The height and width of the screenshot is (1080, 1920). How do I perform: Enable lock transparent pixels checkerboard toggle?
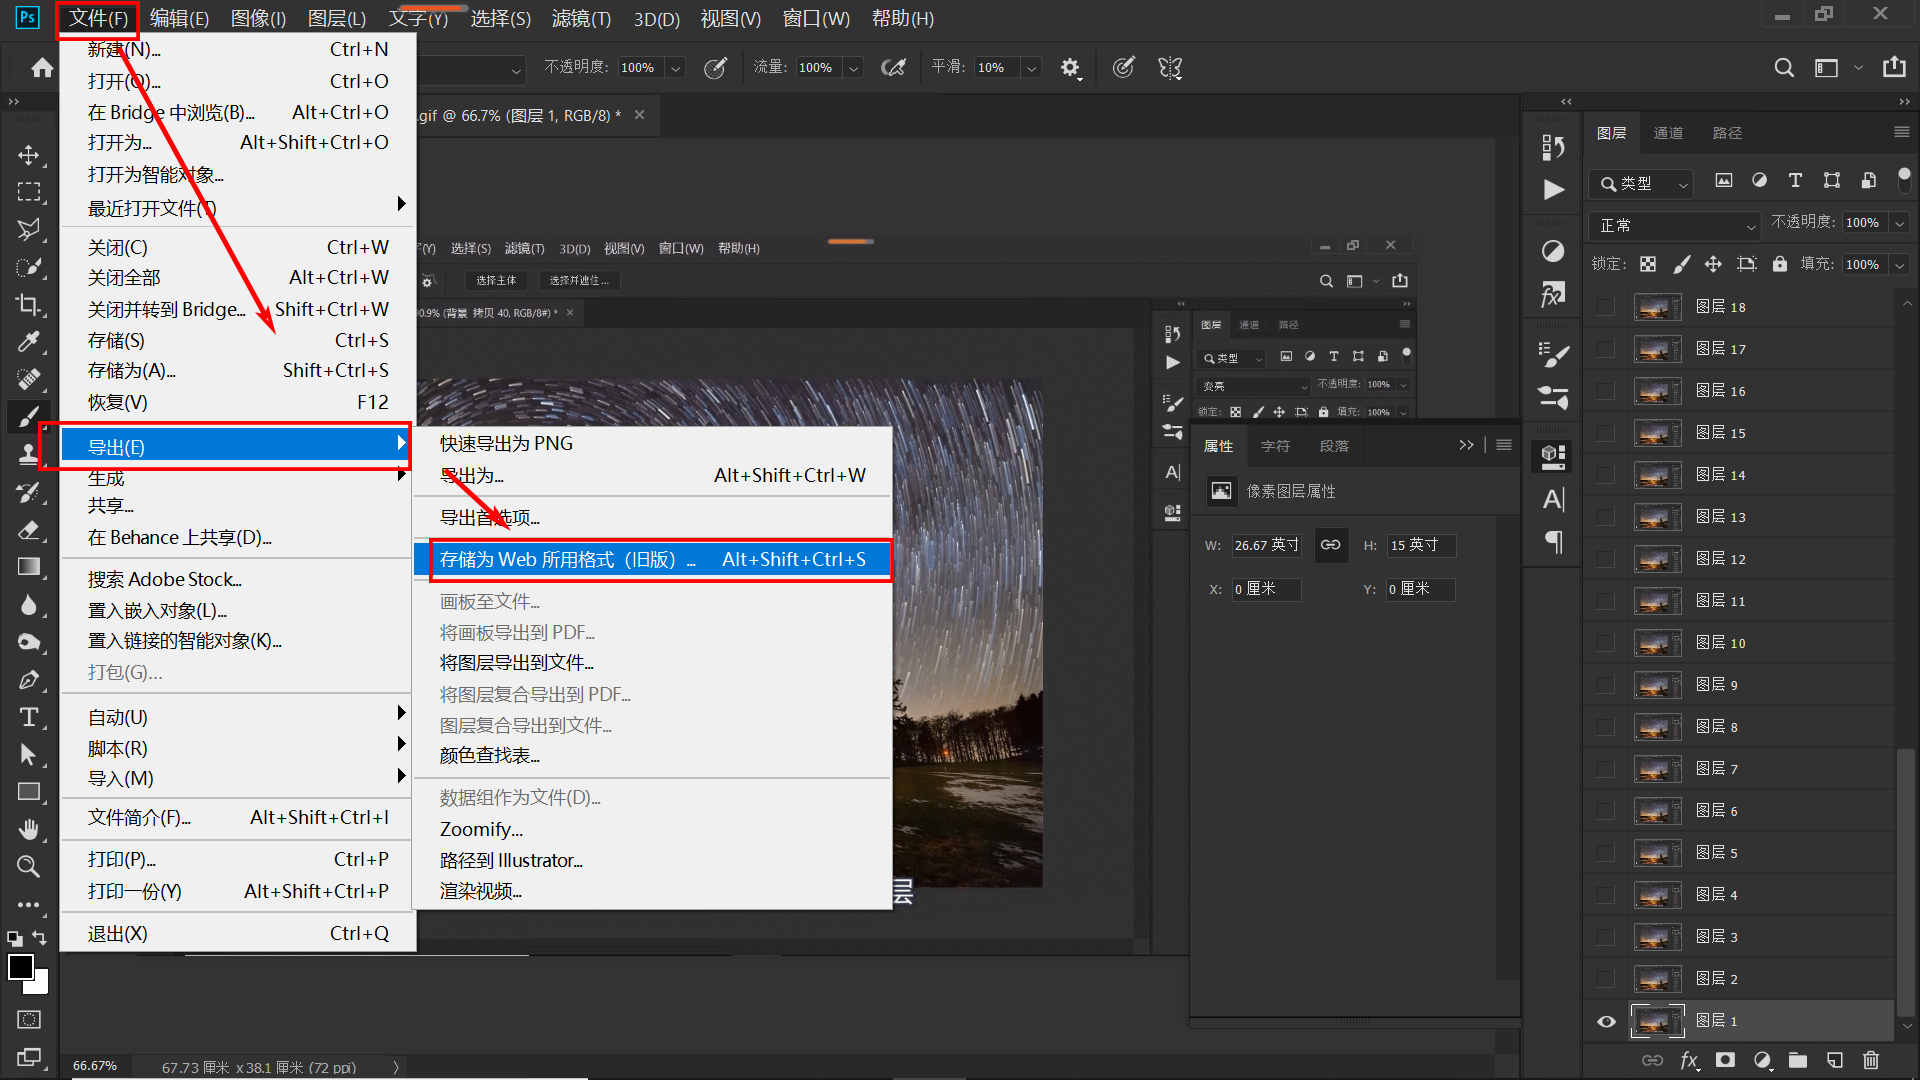(x=1648, y=263)
